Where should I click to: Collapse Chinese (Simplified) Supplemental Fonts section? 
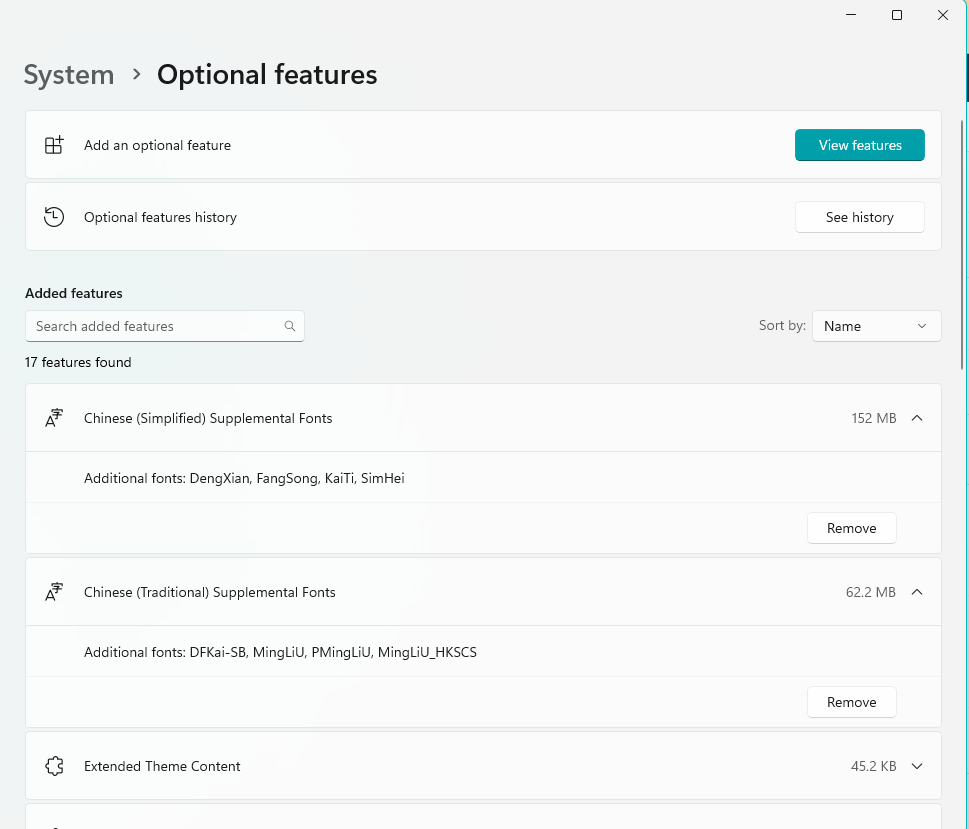coord(917,419)
